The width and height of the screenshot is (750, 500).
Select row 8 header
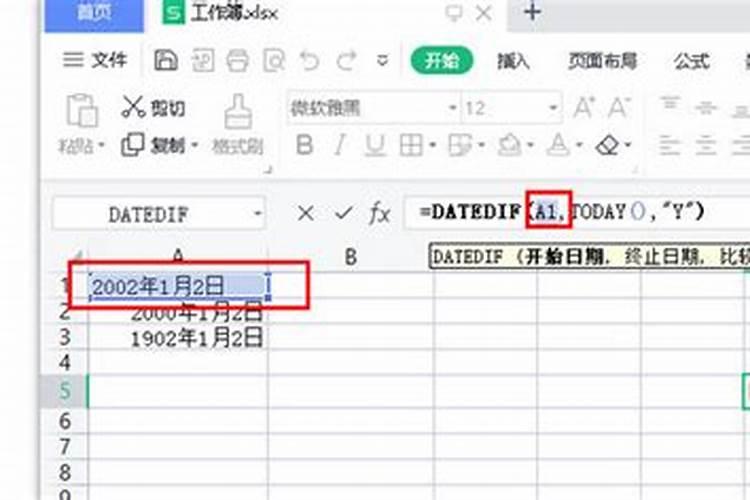click(x=65, y=472)
